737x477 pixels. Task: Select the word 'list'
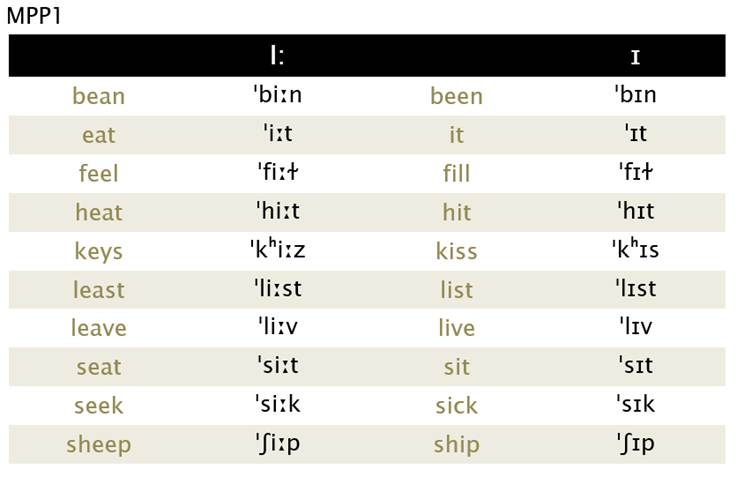pyautogui.click(x=456, y=290)
